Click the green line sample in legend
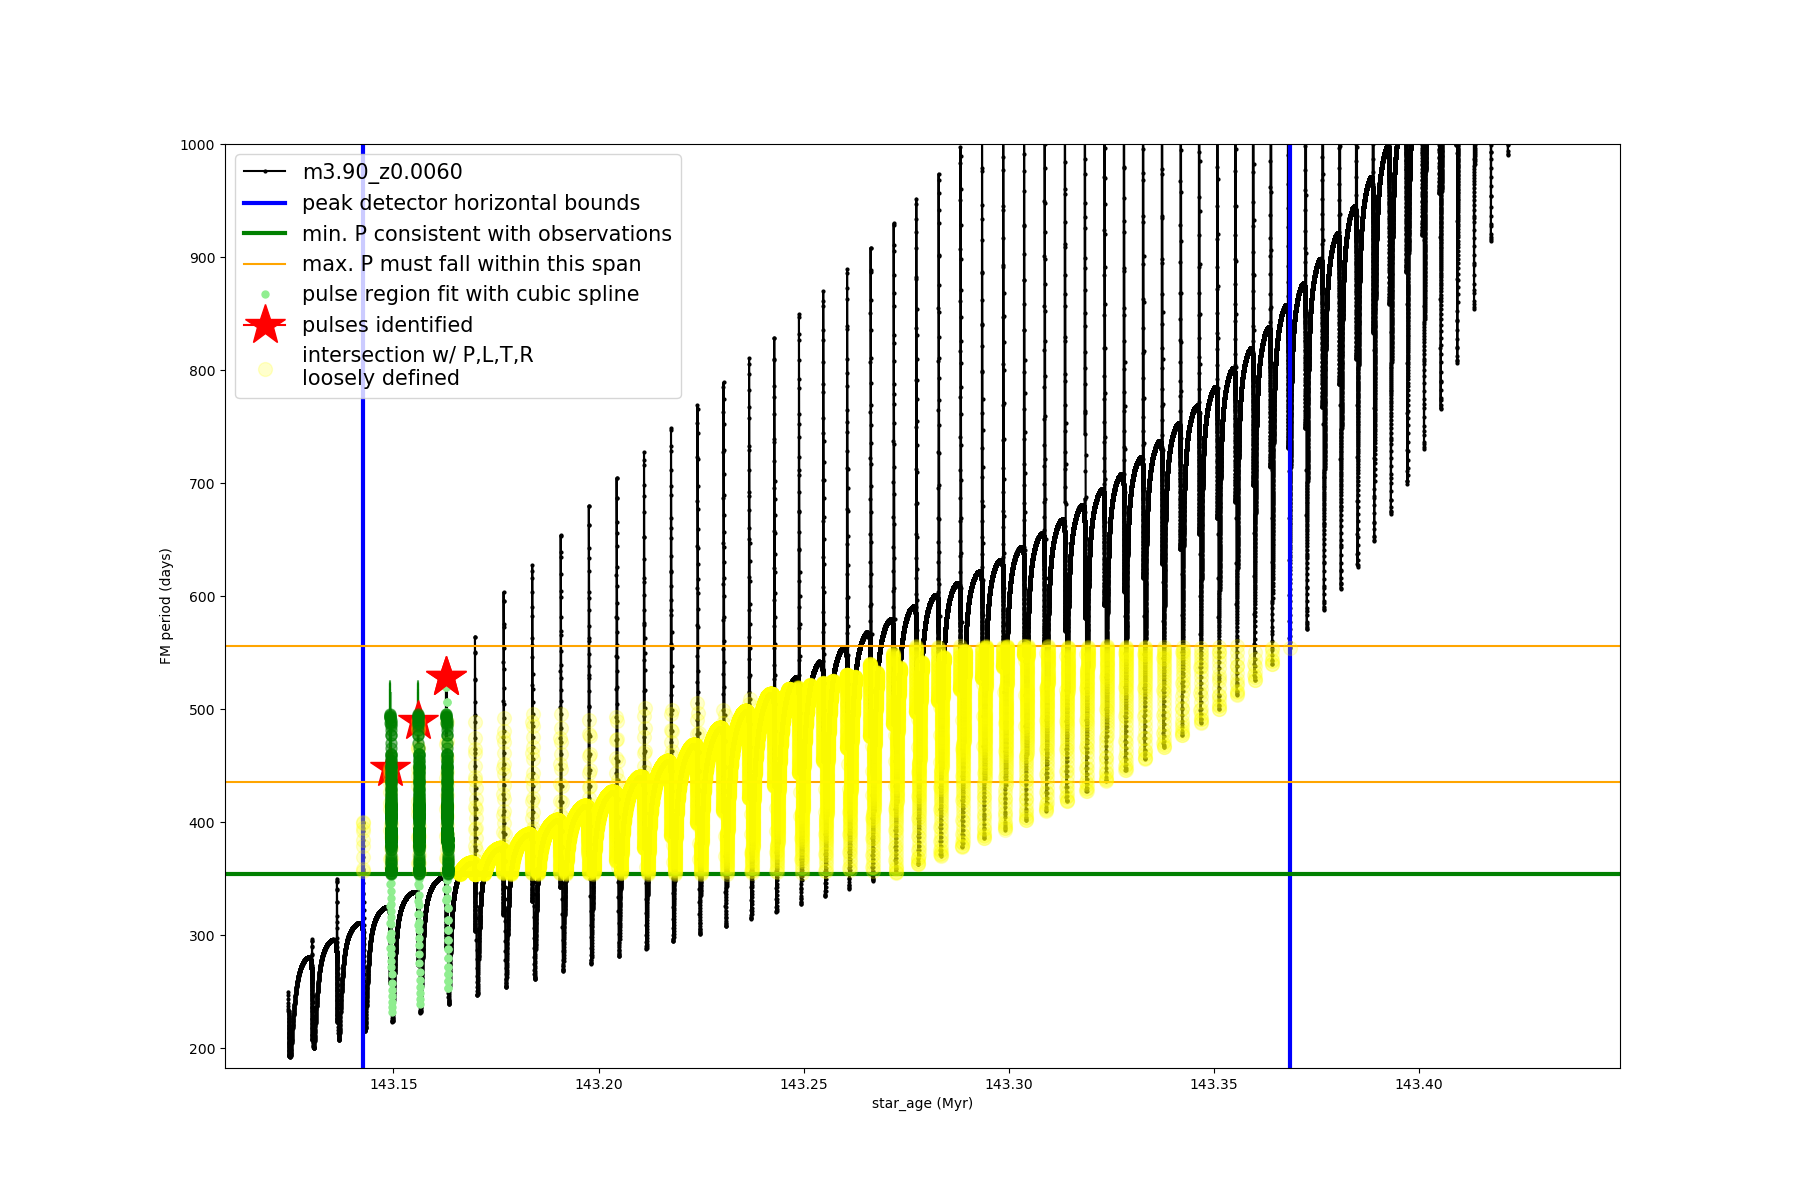Viewport: 1800px width, 1200px height. click(265, 234)
